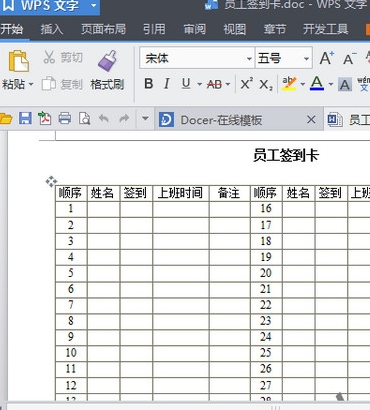The height and width of the screenshot is (410, 370).
Task: Click the row number 10 cell
Action: (x=71, y=353)
